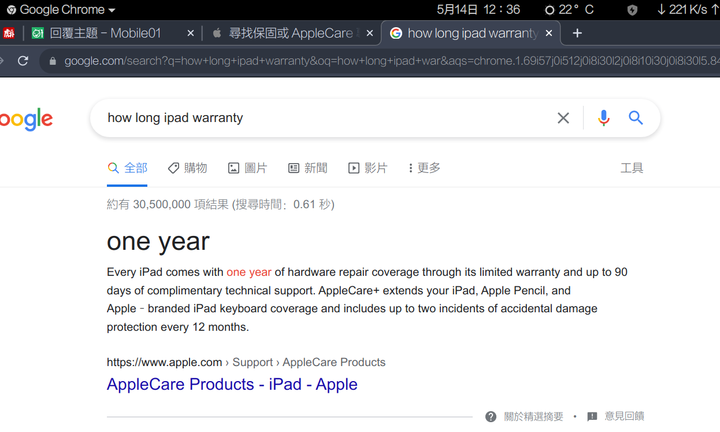The width and height of the screenshot is (720, 432).
Task: Click the Apple favicon on AppleCare tab
Action: point(217,33)
